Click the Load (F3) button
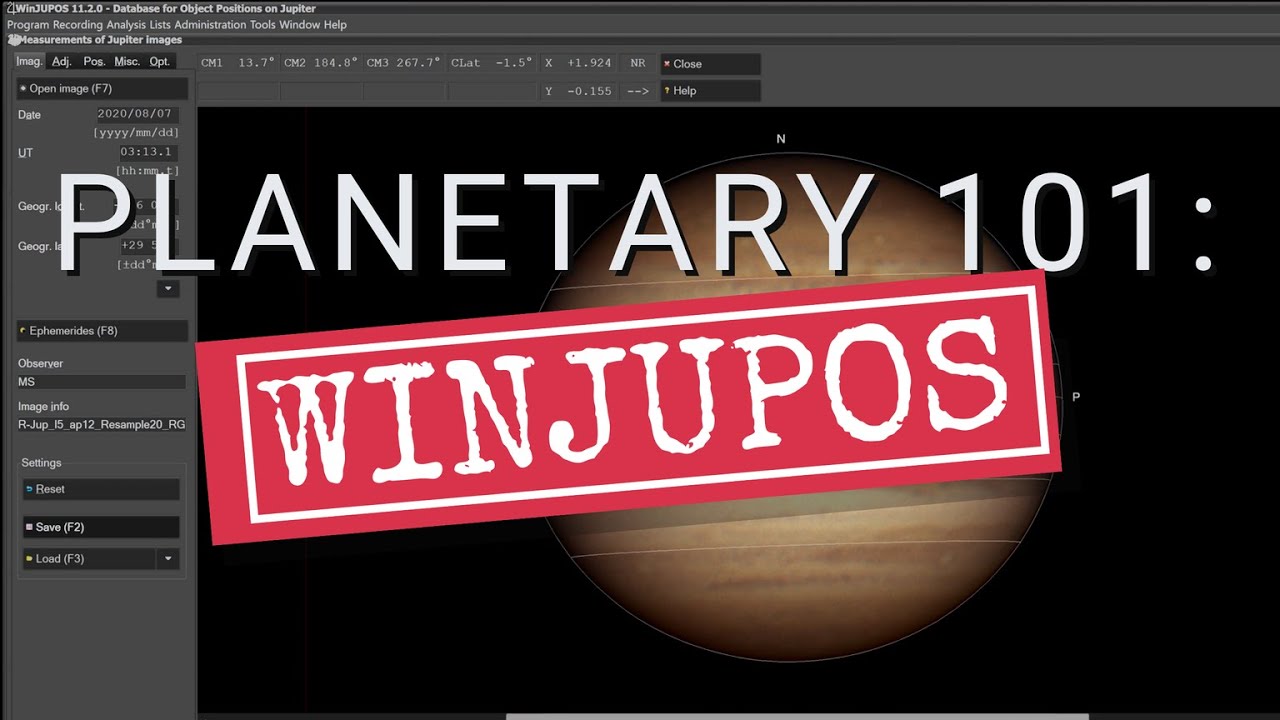Screen dimensions: 1280x720 (89, 559)
